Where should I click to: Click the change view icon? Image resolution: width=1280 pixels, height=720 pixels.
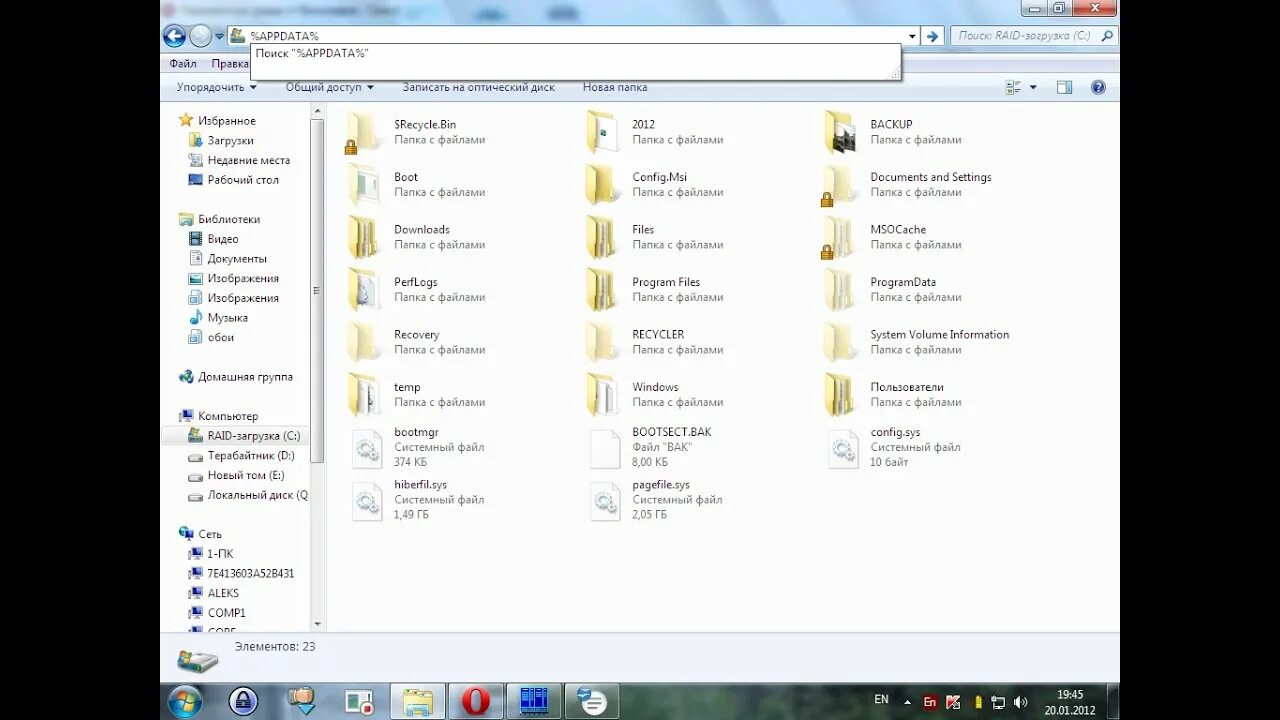tap(1014, 87)
